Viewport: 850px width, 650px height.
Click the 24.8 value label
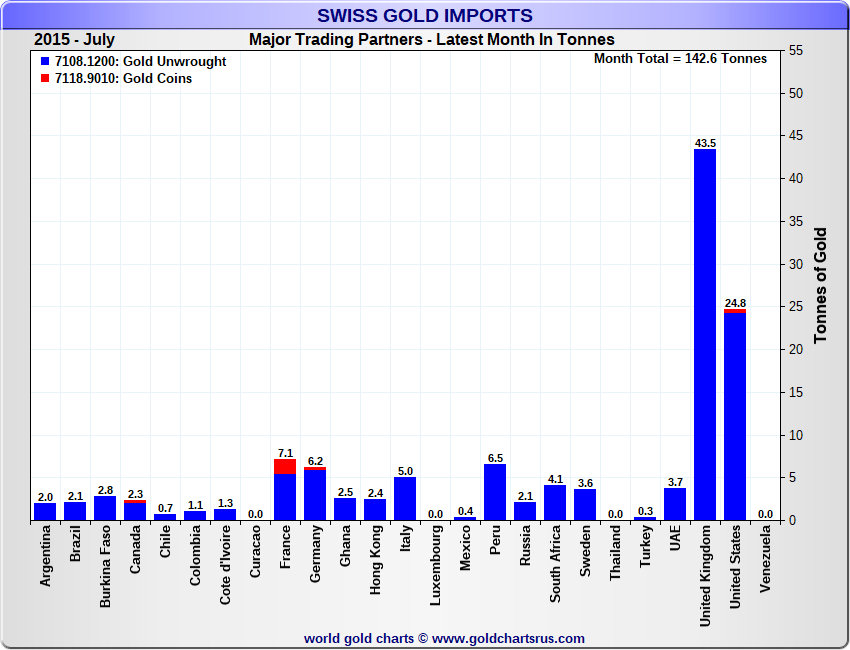click(x=735, y=303)
